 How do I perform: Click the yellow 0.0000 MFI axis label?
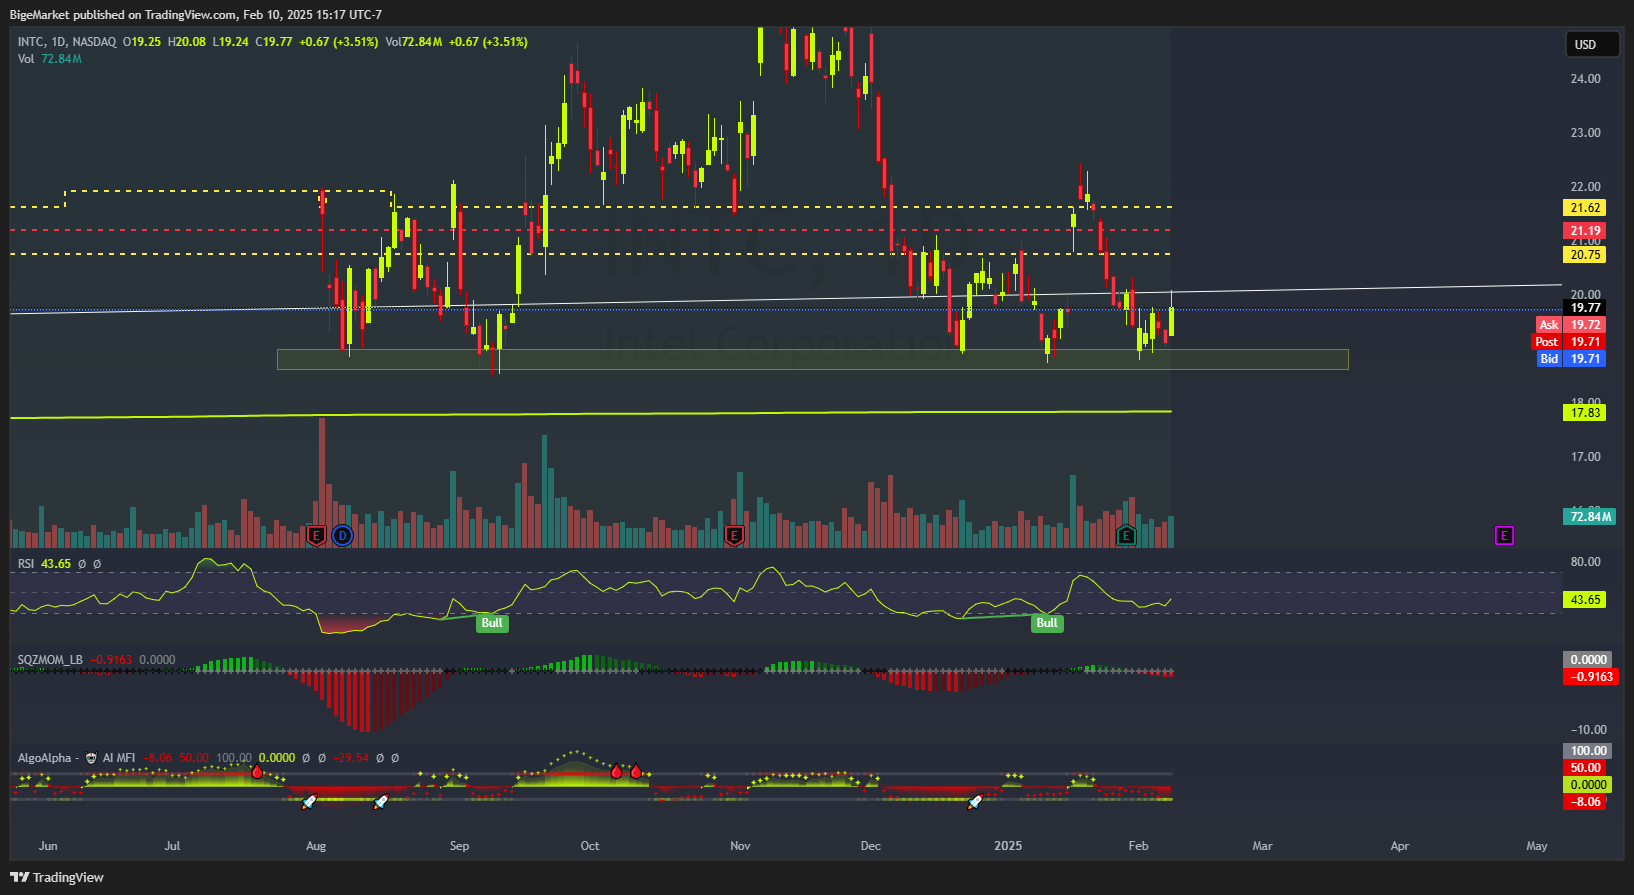pyautogui.click(x=1588, y=785)
